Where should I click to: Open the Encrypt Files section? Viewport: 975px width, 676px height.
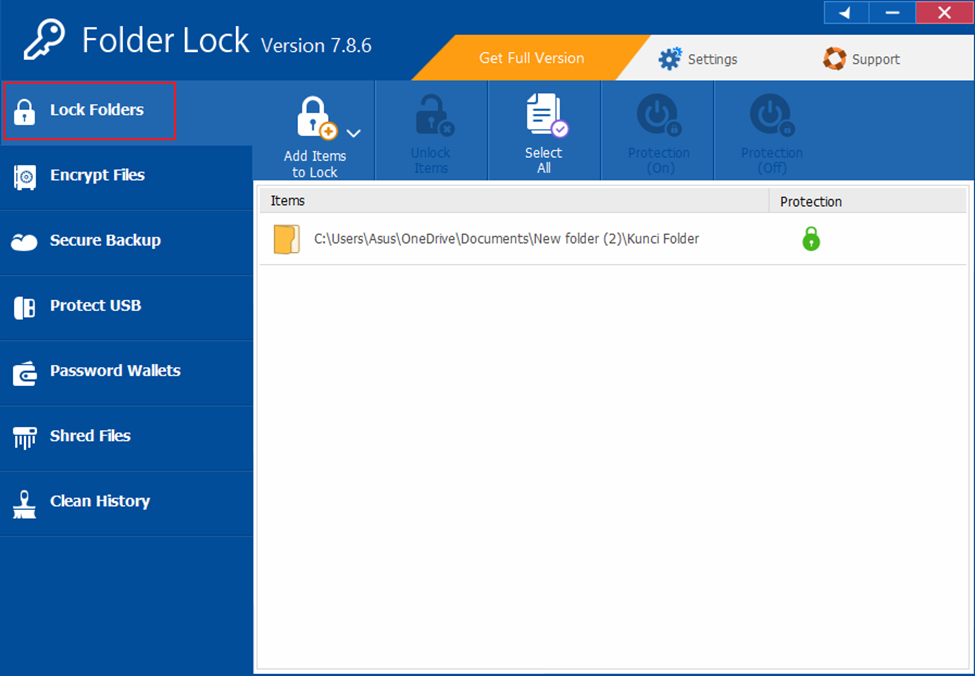[x=126, y=176]
